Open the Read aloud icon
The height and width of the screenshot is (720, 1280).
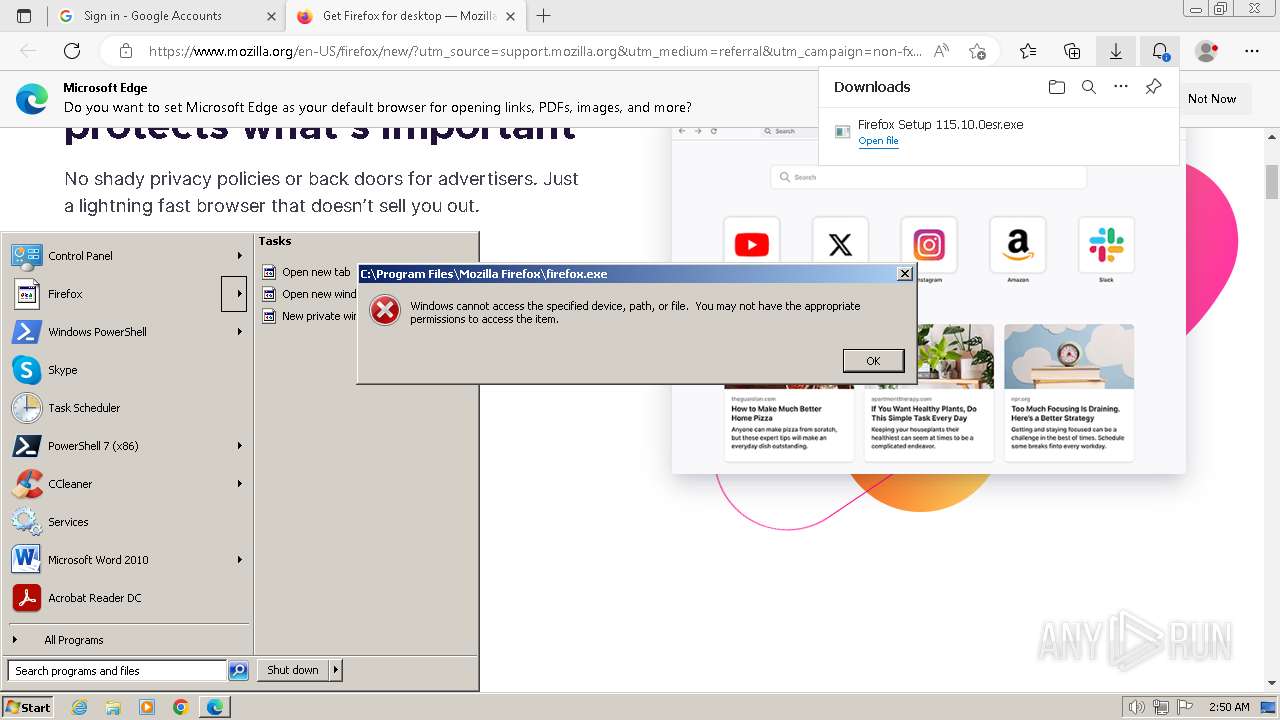[x=941, y=51]
